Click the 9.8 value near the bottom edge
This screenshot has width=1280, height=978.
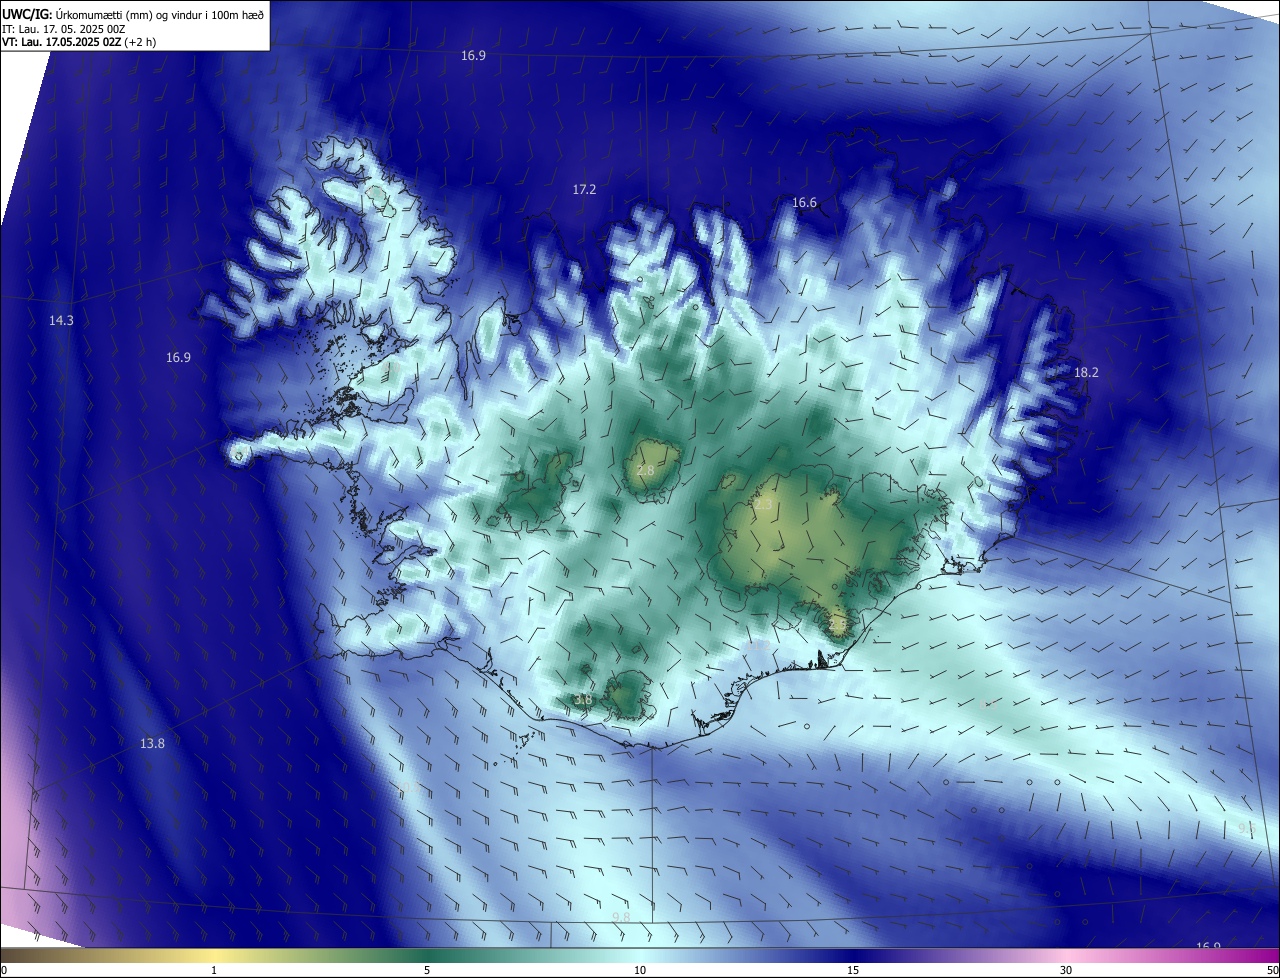click(x=621, y=917)
